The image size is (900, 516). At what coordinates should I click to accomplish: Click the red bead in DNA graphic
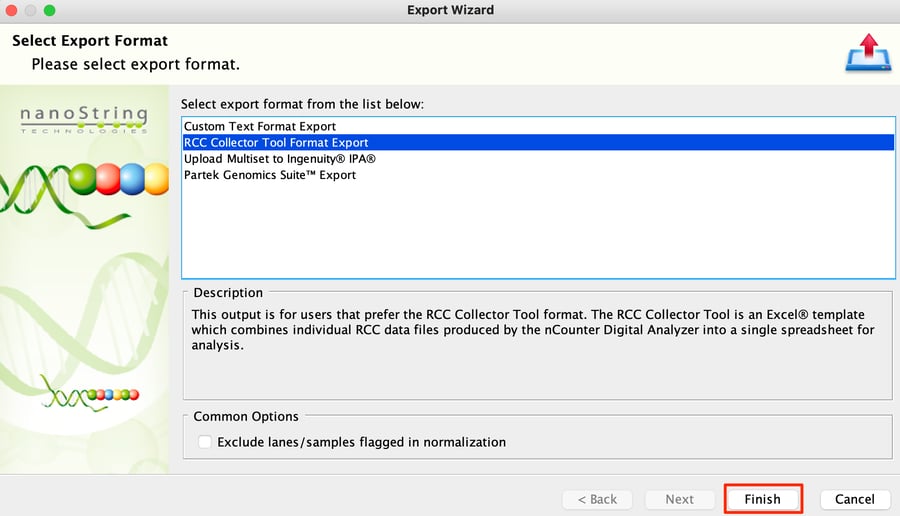click(x=108, y=179)
